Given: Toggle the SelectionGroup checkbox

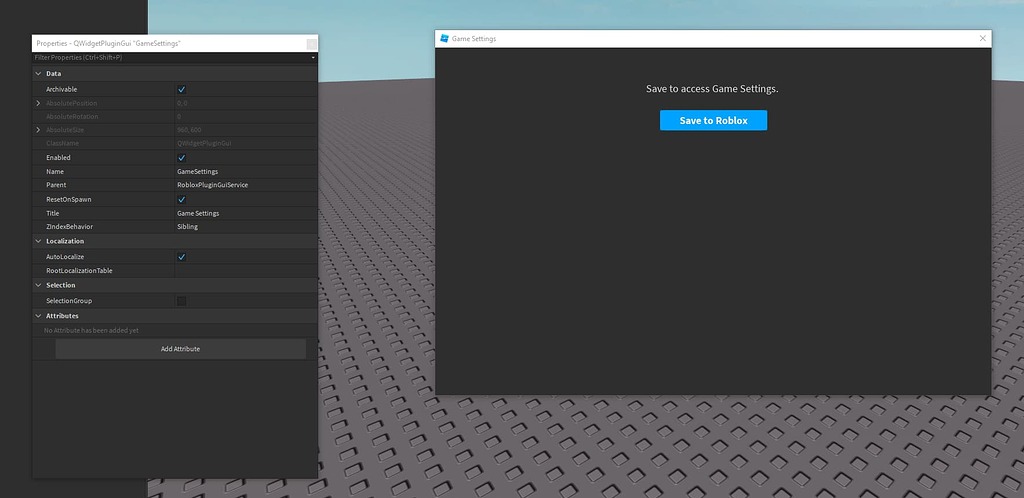Looking at the screenshot, I should click(182, 301).
